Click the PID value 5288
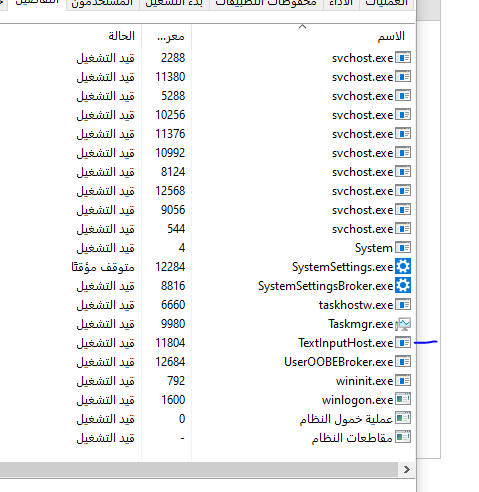479x492 pixels. 173,96
